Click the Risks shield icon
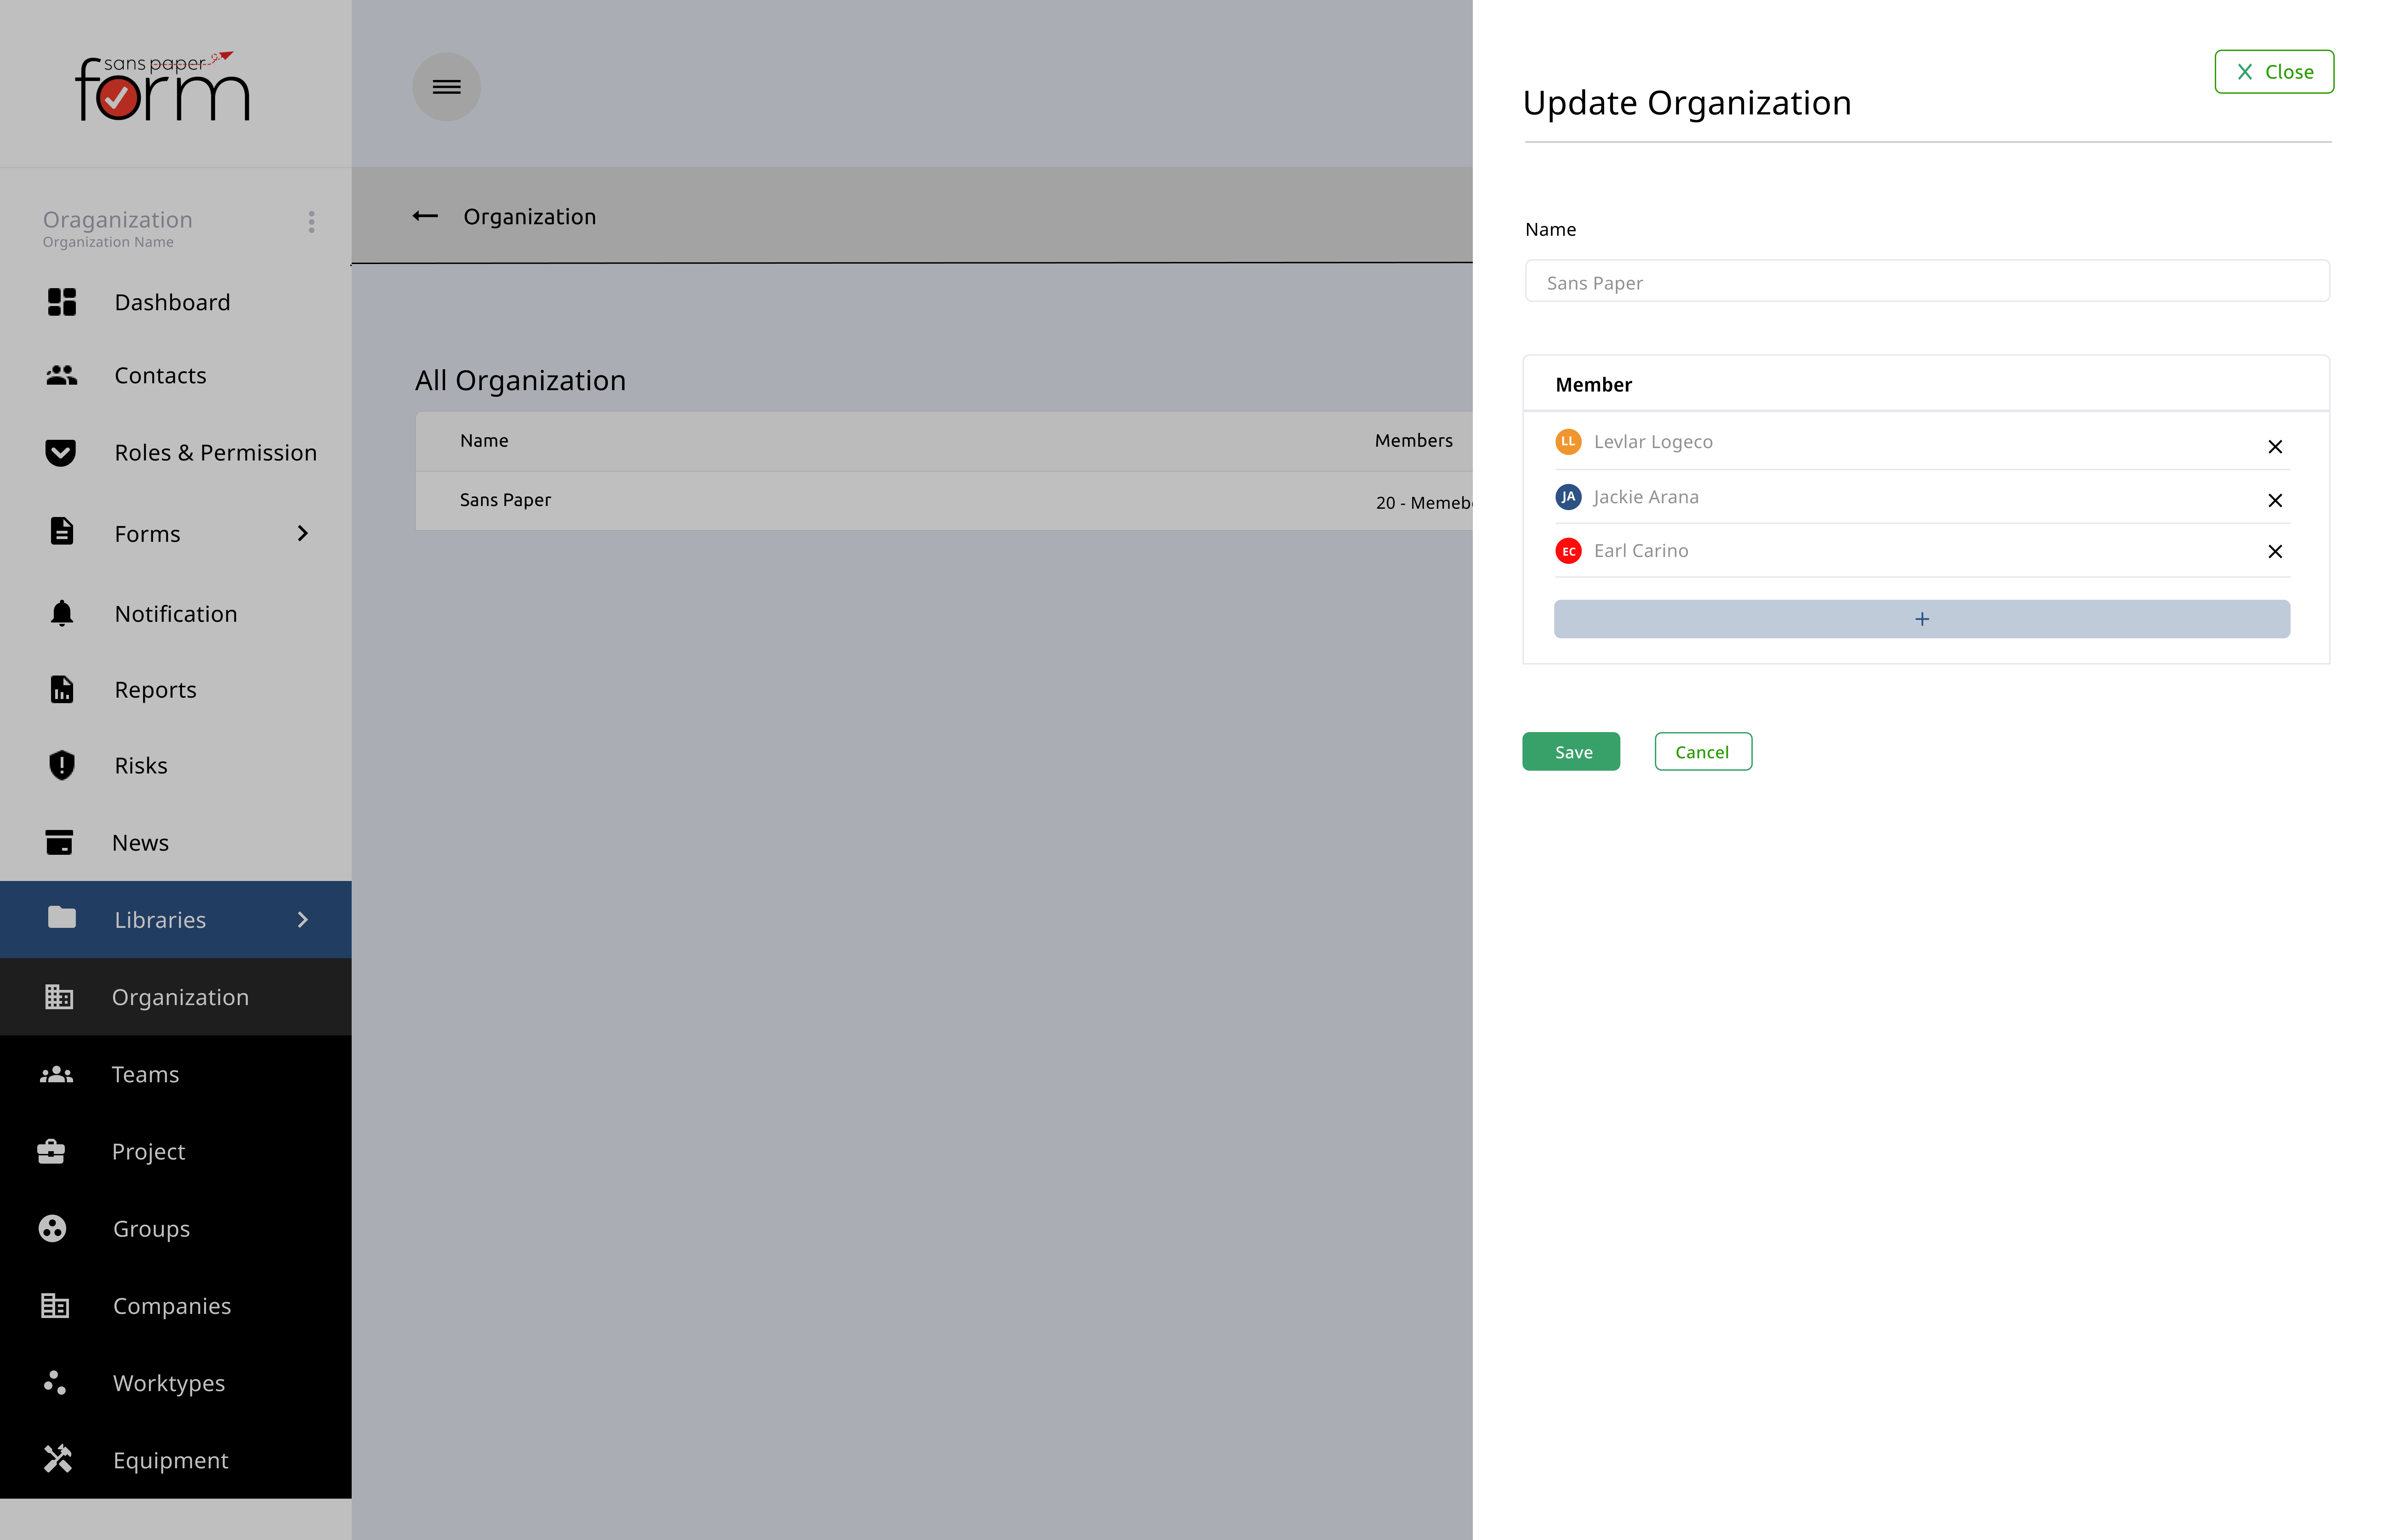Screen dimensions: 2383x1540 [62, 765]
